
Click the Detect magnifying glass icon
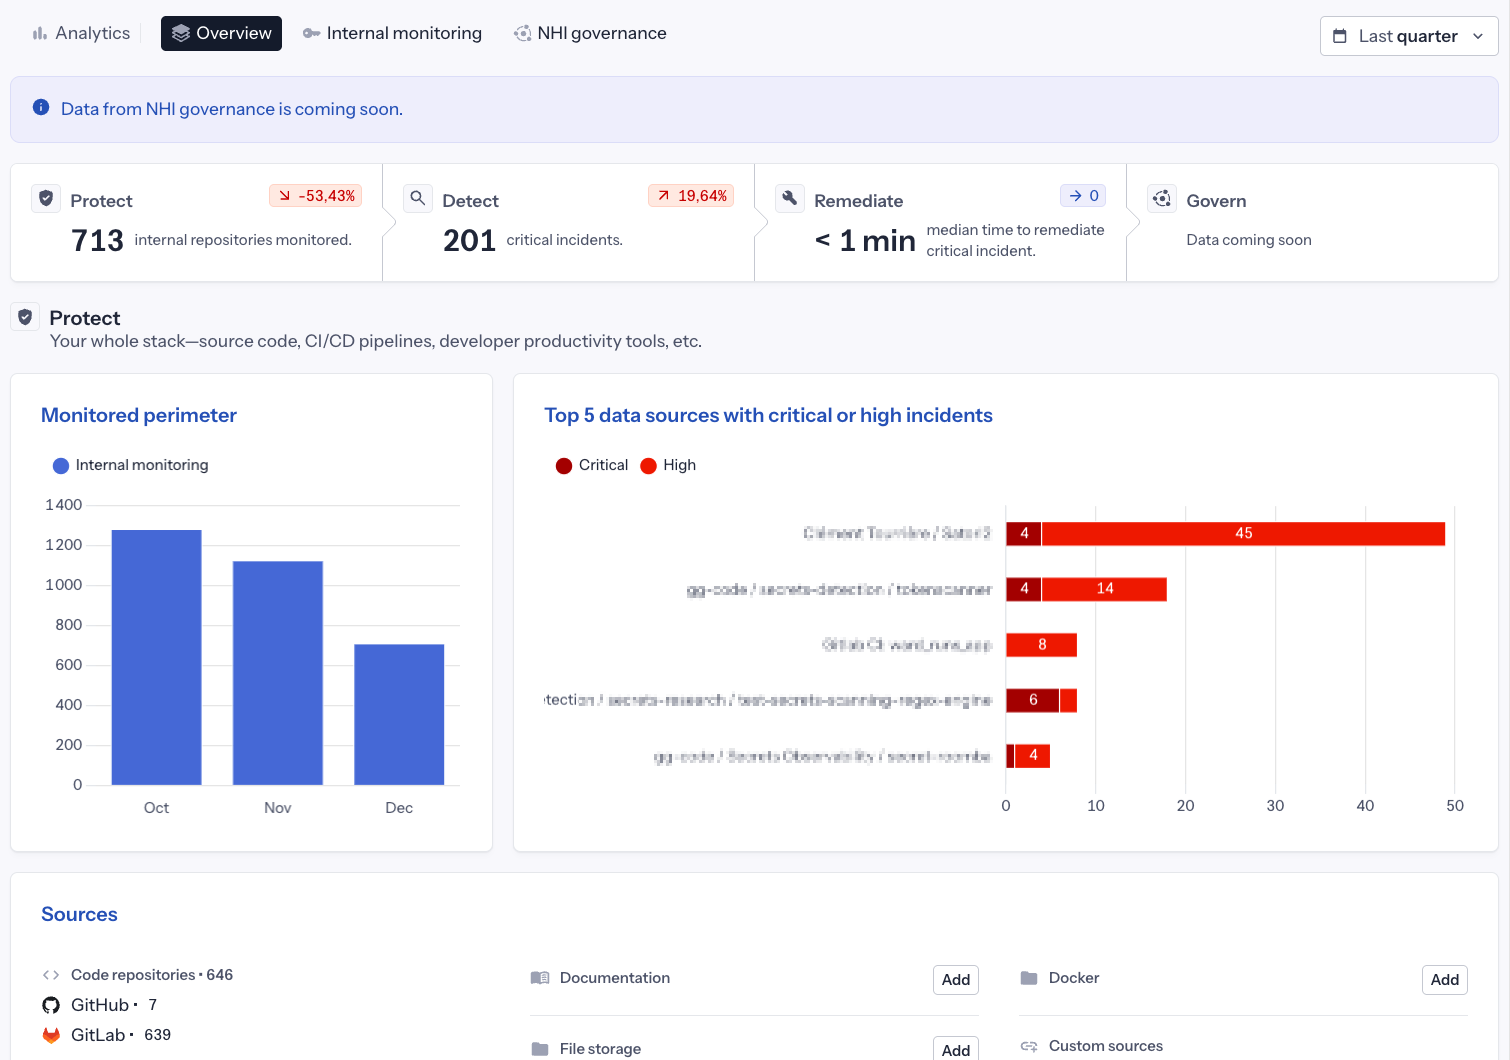pos(418,198)
